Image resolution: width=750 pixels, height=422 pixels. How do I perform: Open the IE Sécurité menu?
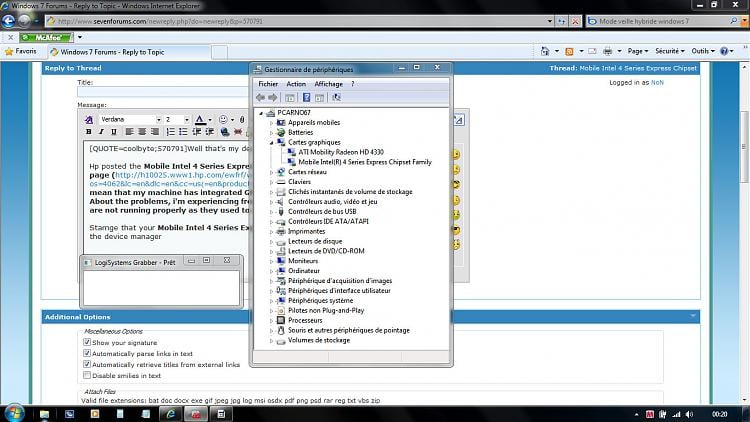click(x=670, y=51)
